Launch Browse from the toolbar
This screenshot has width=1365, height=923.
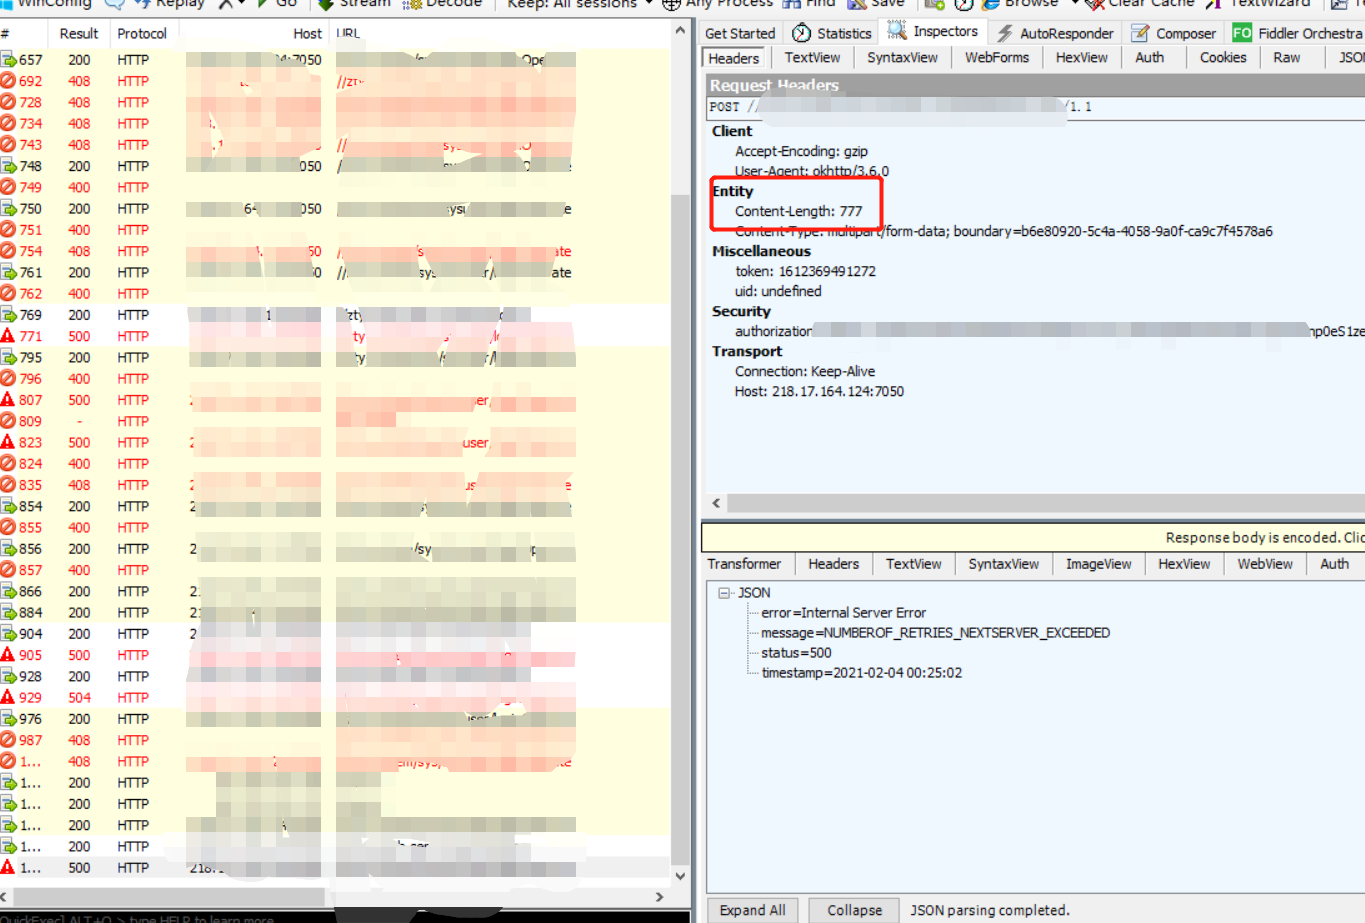pyautogui.click(x=1022, y=4)
